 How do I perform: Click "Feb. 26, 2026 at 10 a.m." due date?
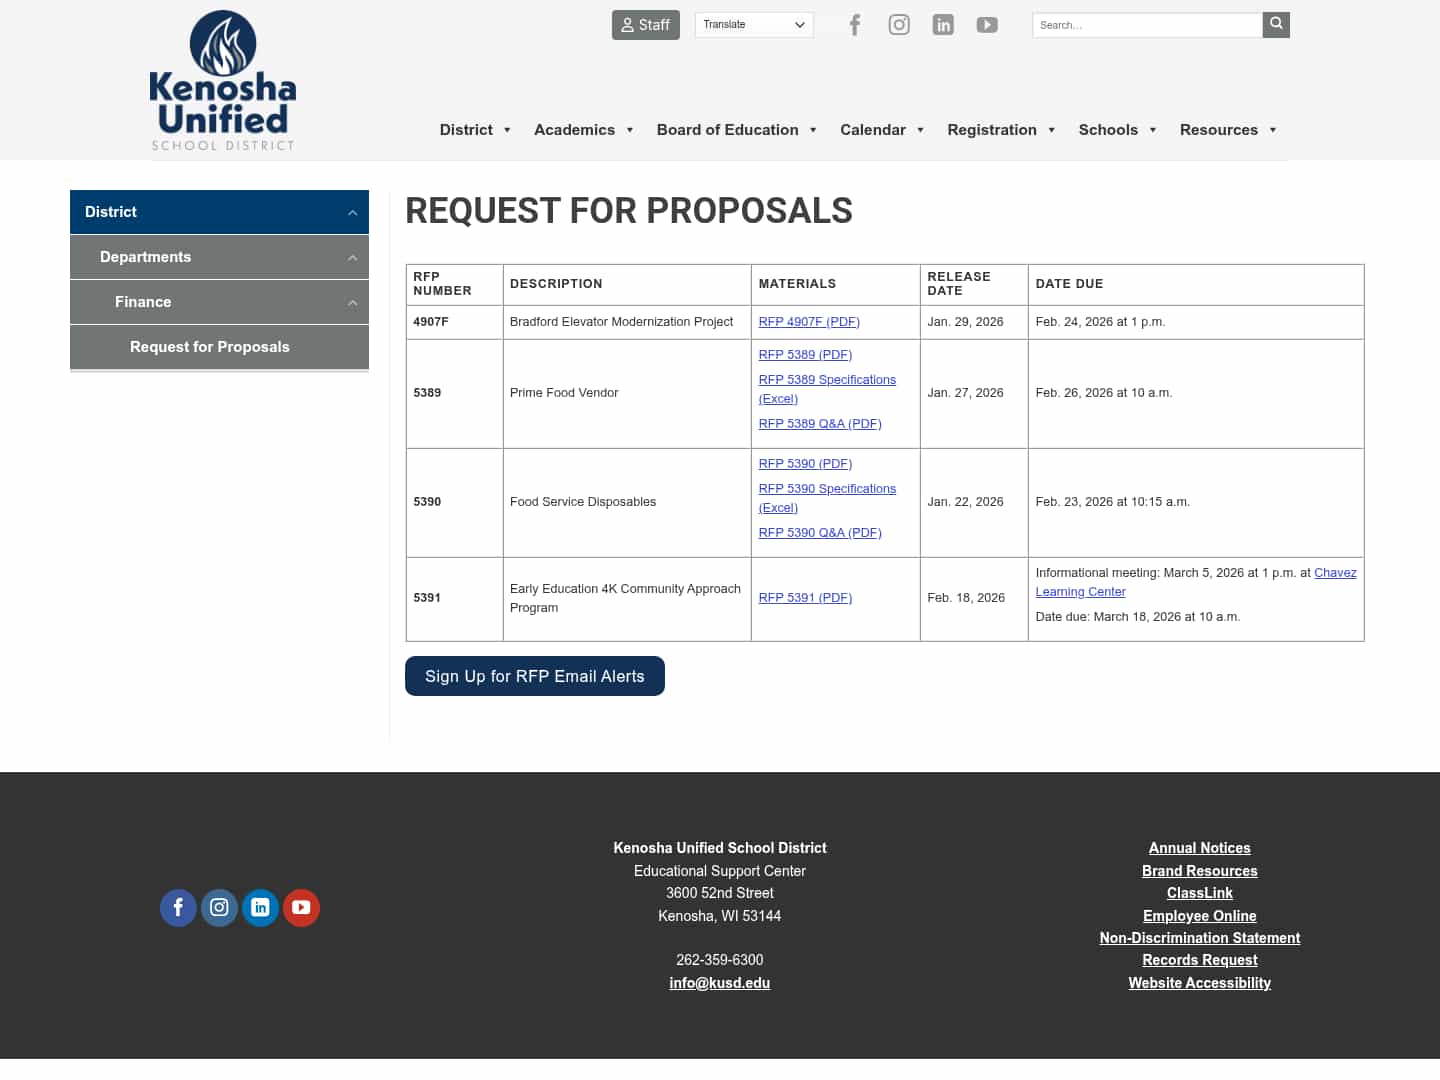click(1104, 393)
